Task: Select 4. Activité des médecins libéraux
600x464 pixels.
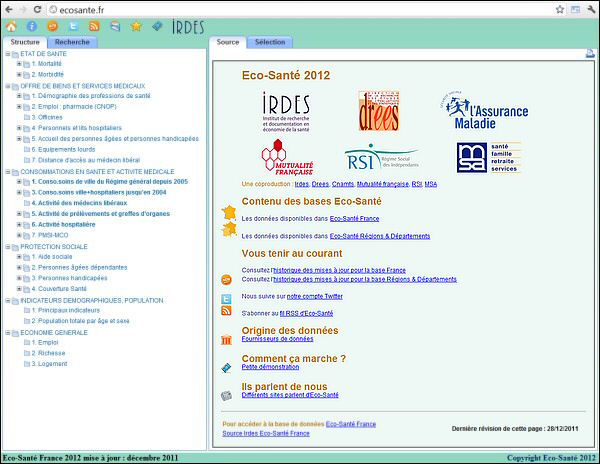Action: [79, 203]
